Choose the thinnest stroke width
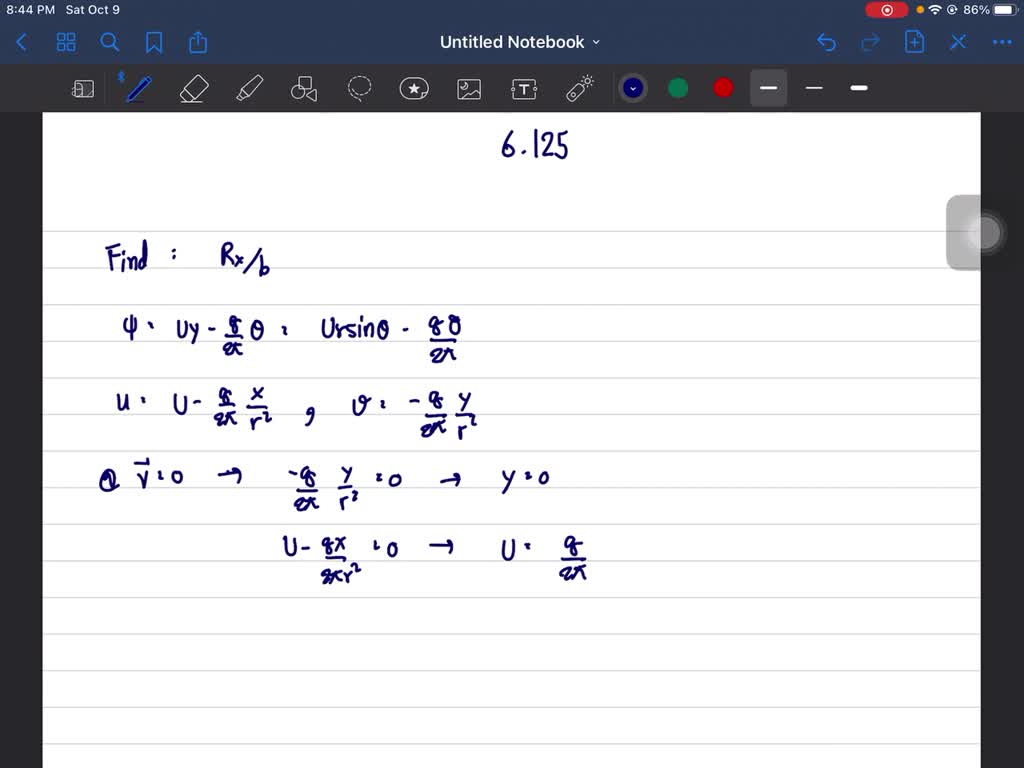Viewport: 1024px width, 768px height. pyautogui.click(x=813, y=88)
